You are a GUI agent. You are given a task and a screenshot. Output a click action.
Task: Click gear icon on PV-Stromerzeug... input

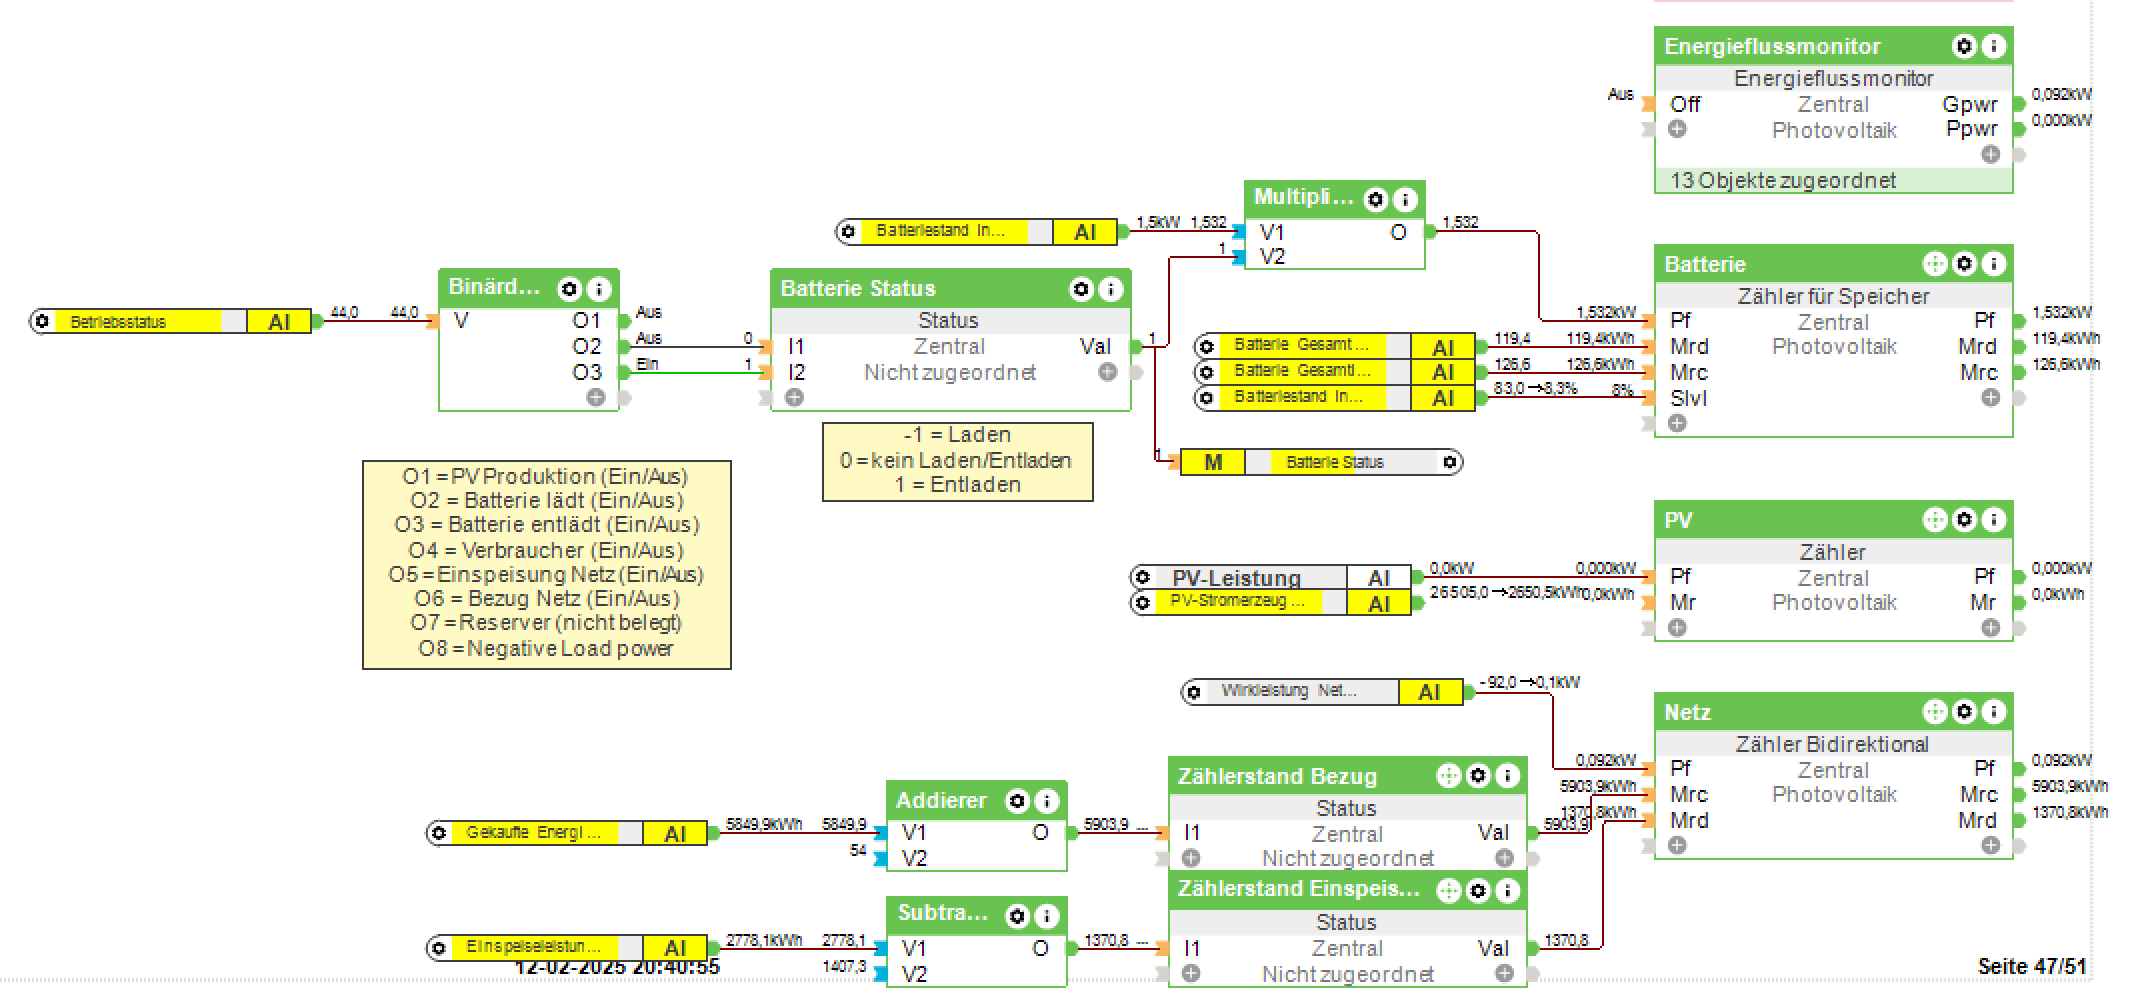(x=1142, y=603)
